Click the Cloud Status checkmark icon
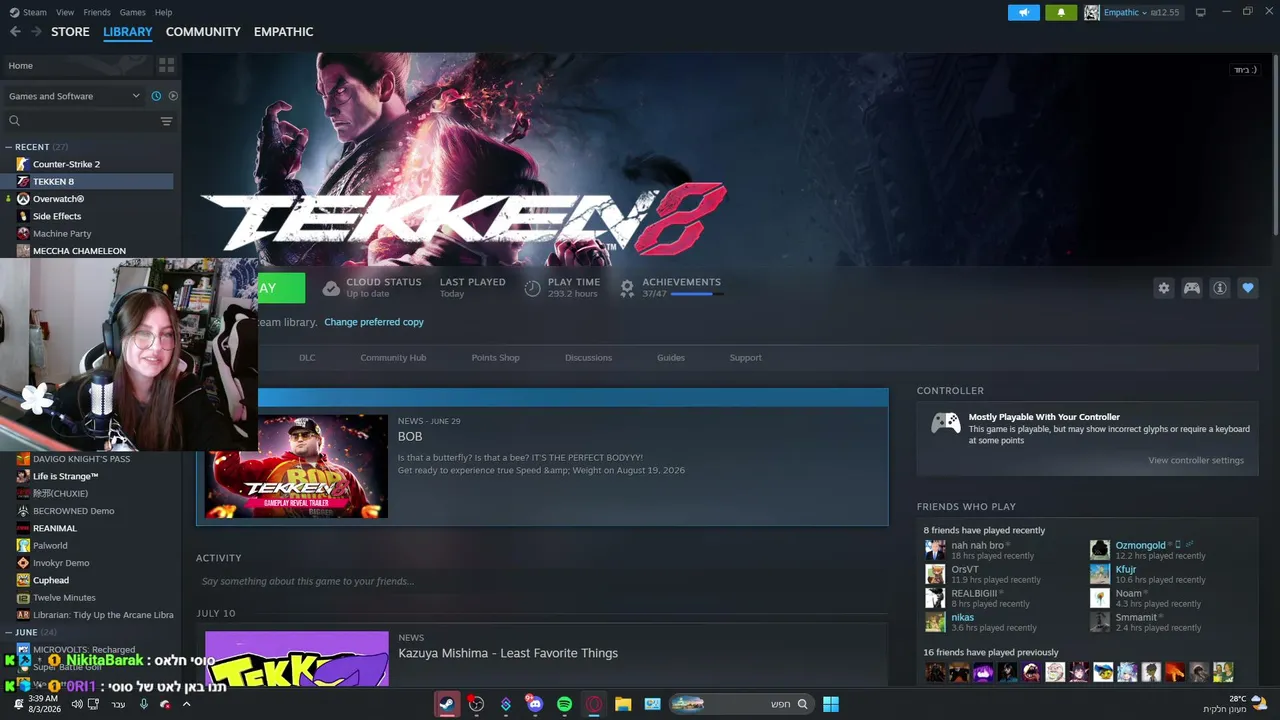Image resolution: width=1280 pixels, height=720 pixels. click(331, 288)
